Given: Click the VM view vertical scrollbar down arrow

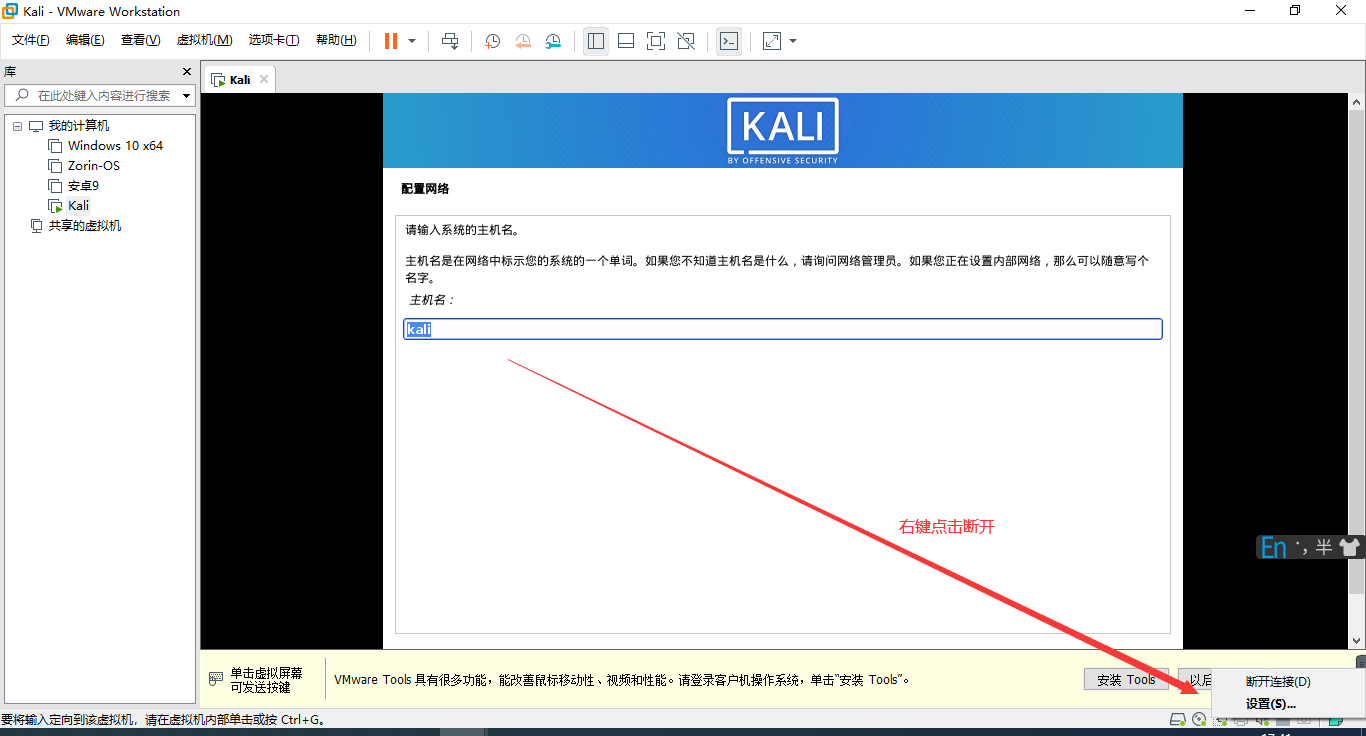Looking at the screenshot, I should 1357,640.
